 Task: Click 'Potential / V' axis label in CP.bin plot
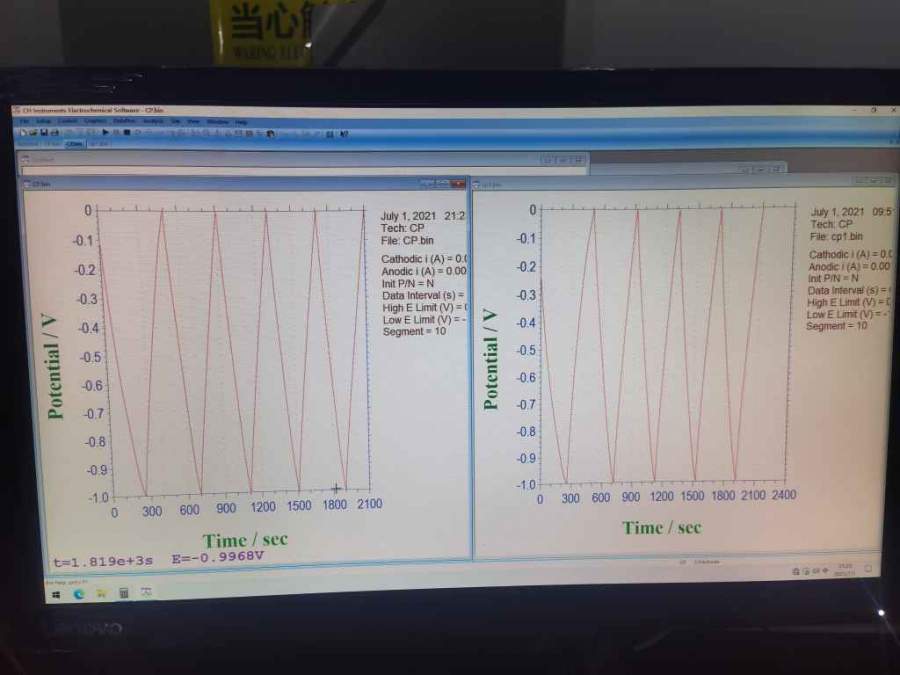click(x=55, y=366)
